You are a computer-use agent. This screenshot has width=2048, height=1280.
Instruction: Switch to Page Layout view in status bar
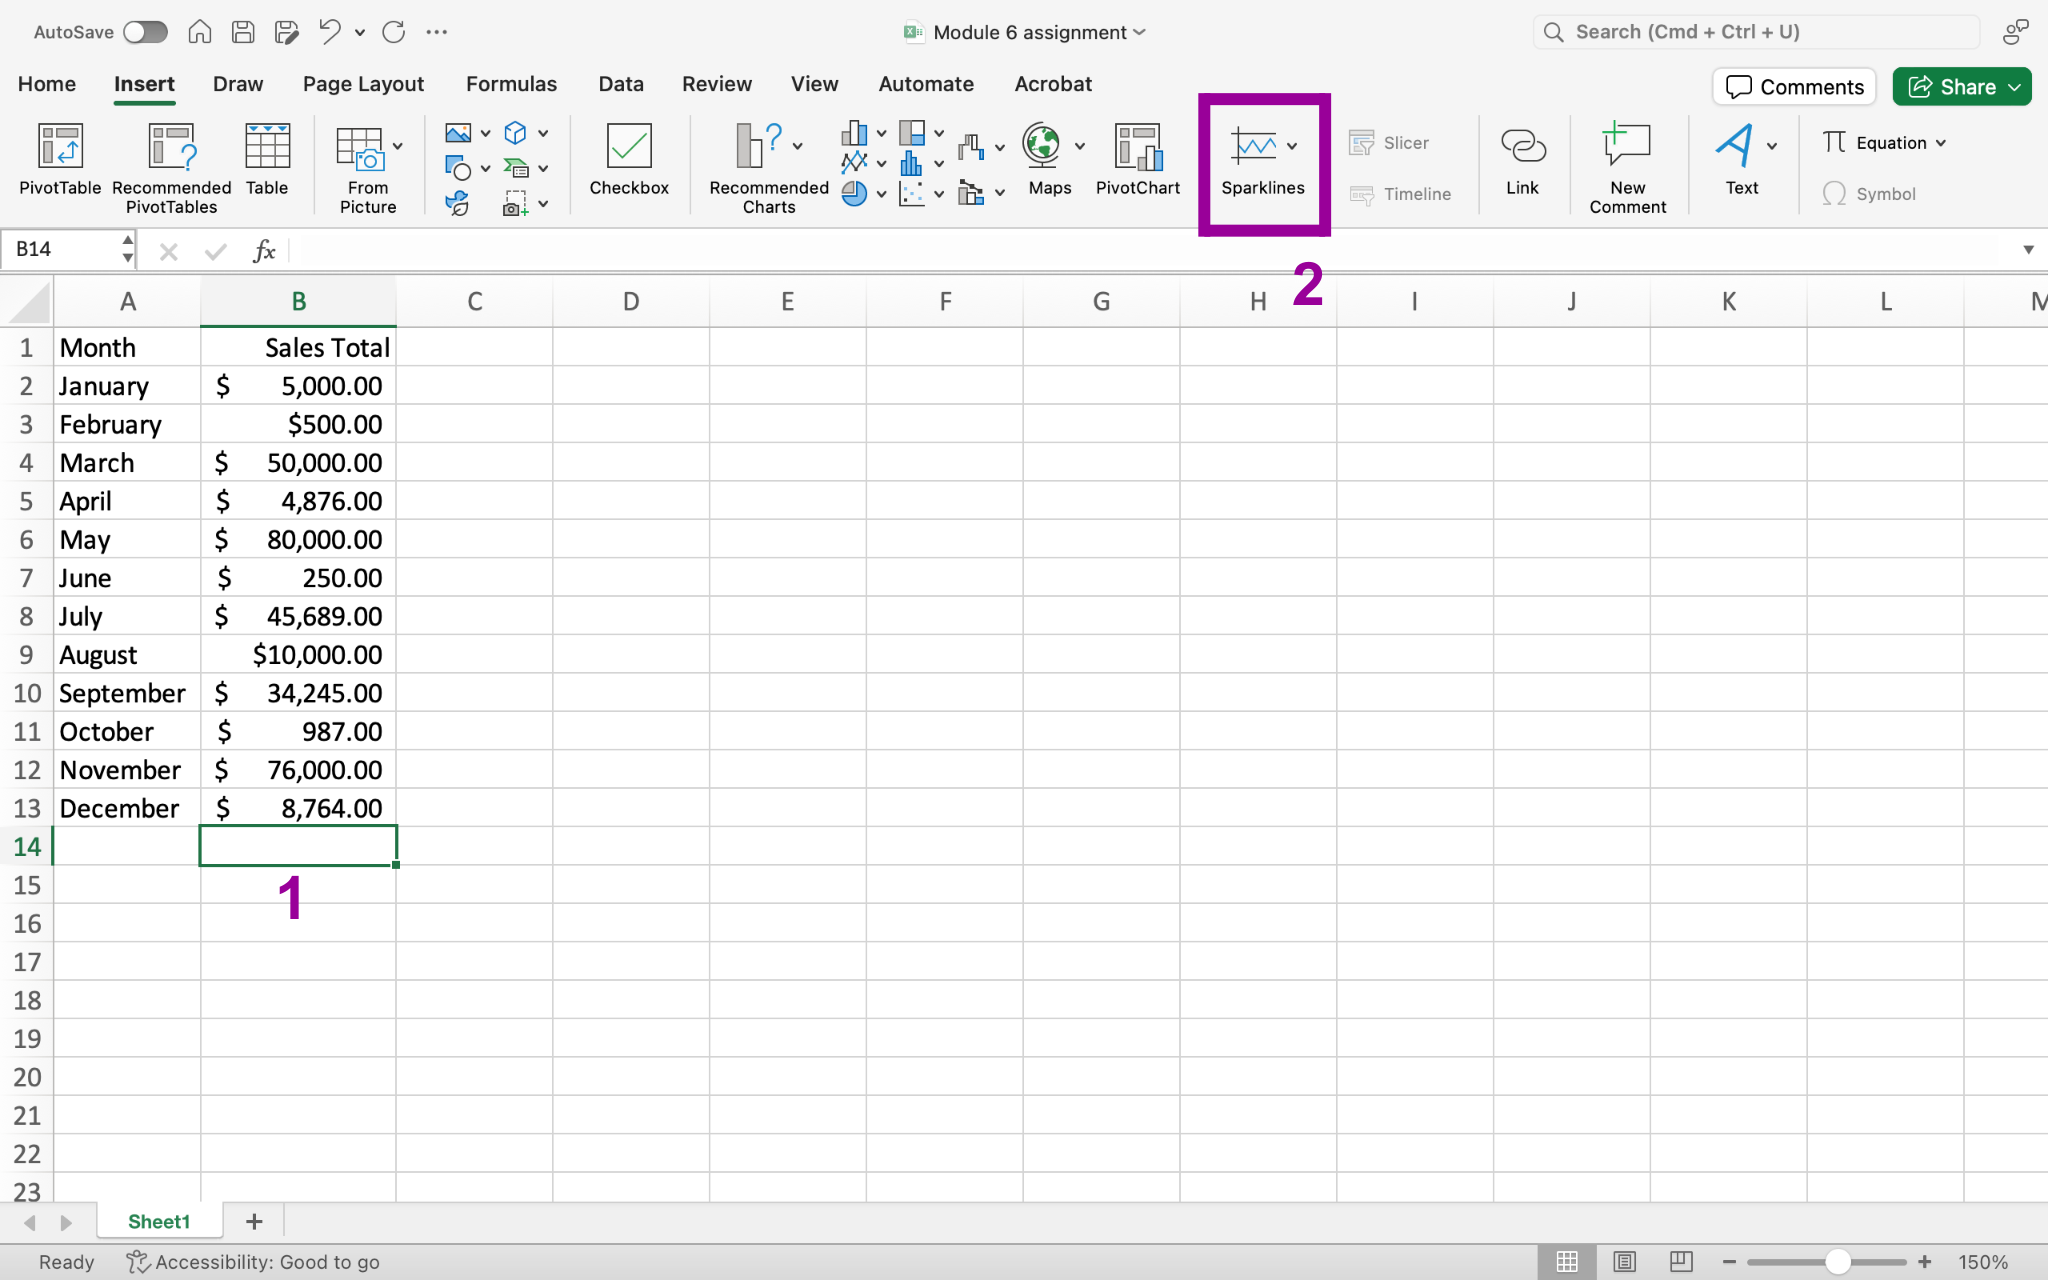click(x=1624, y=1262)
